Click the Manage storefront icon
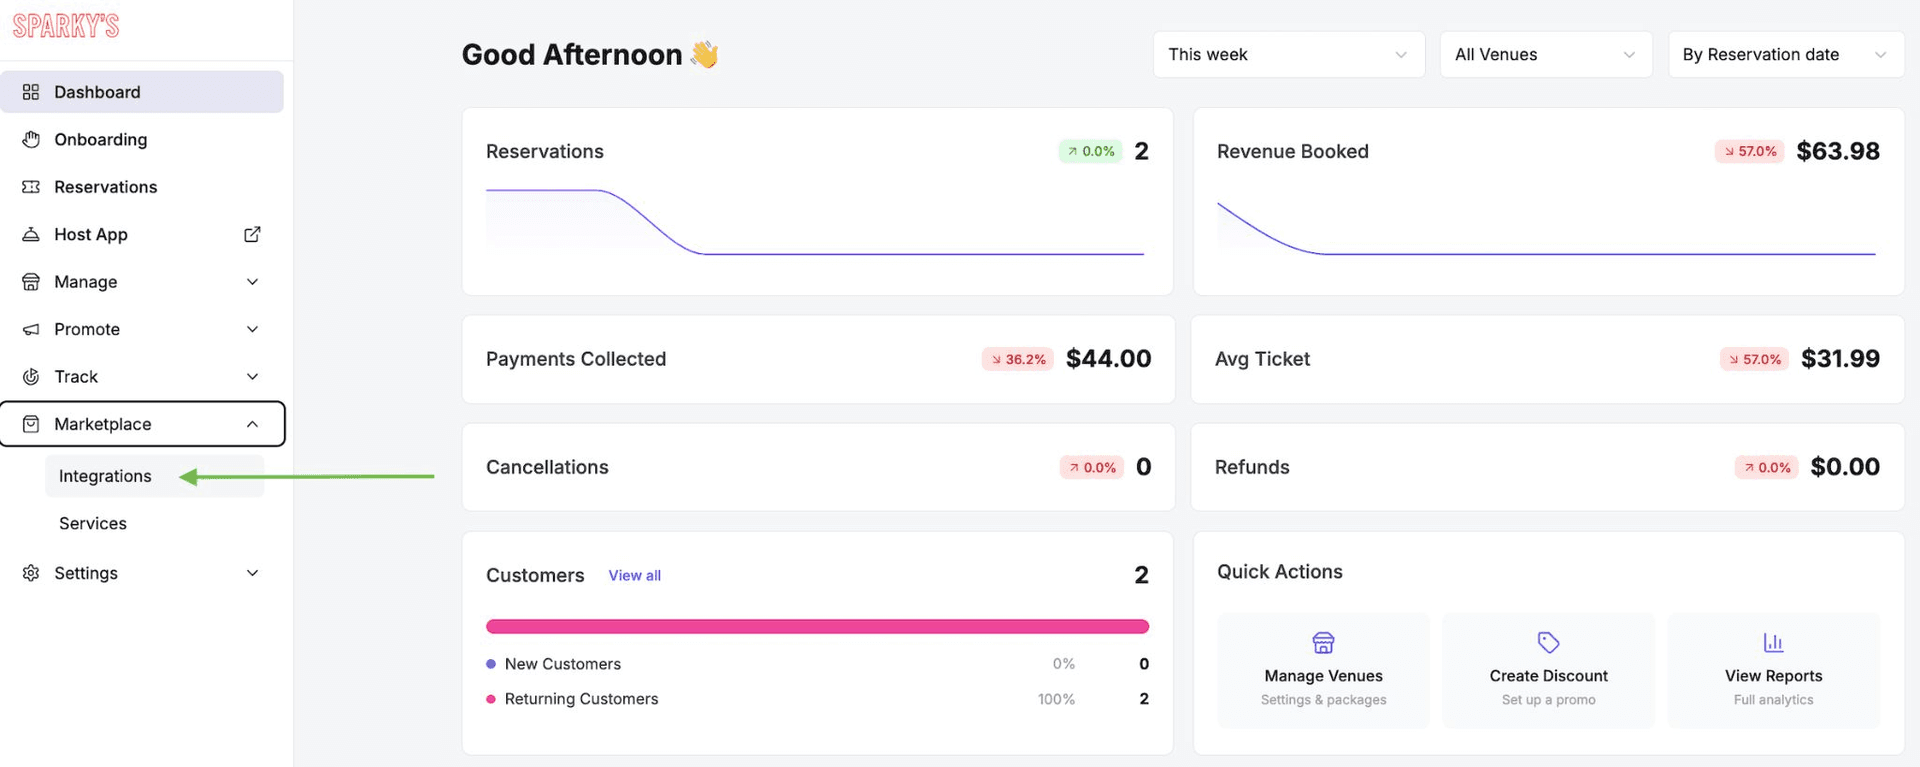This screenshot has width=1920, height=767. (x=31, y=282)
